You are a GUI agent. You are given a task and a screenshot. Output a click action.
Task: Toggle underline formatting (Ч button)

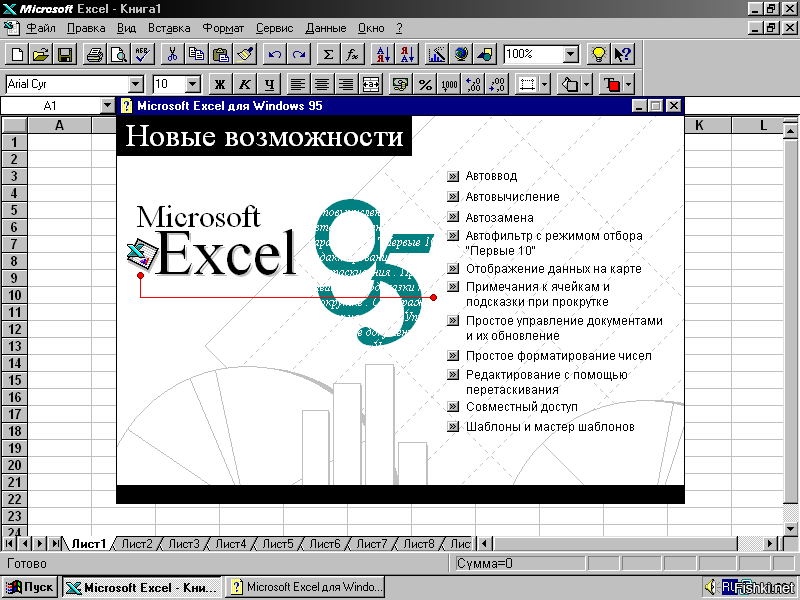267,84
